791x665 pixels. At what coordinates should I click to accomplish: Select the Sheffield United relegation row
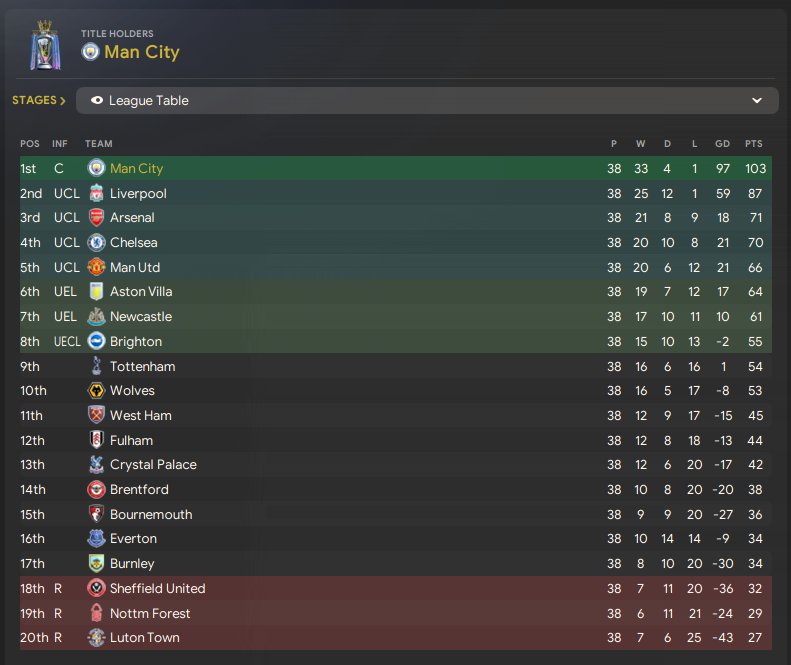point(396,588)
